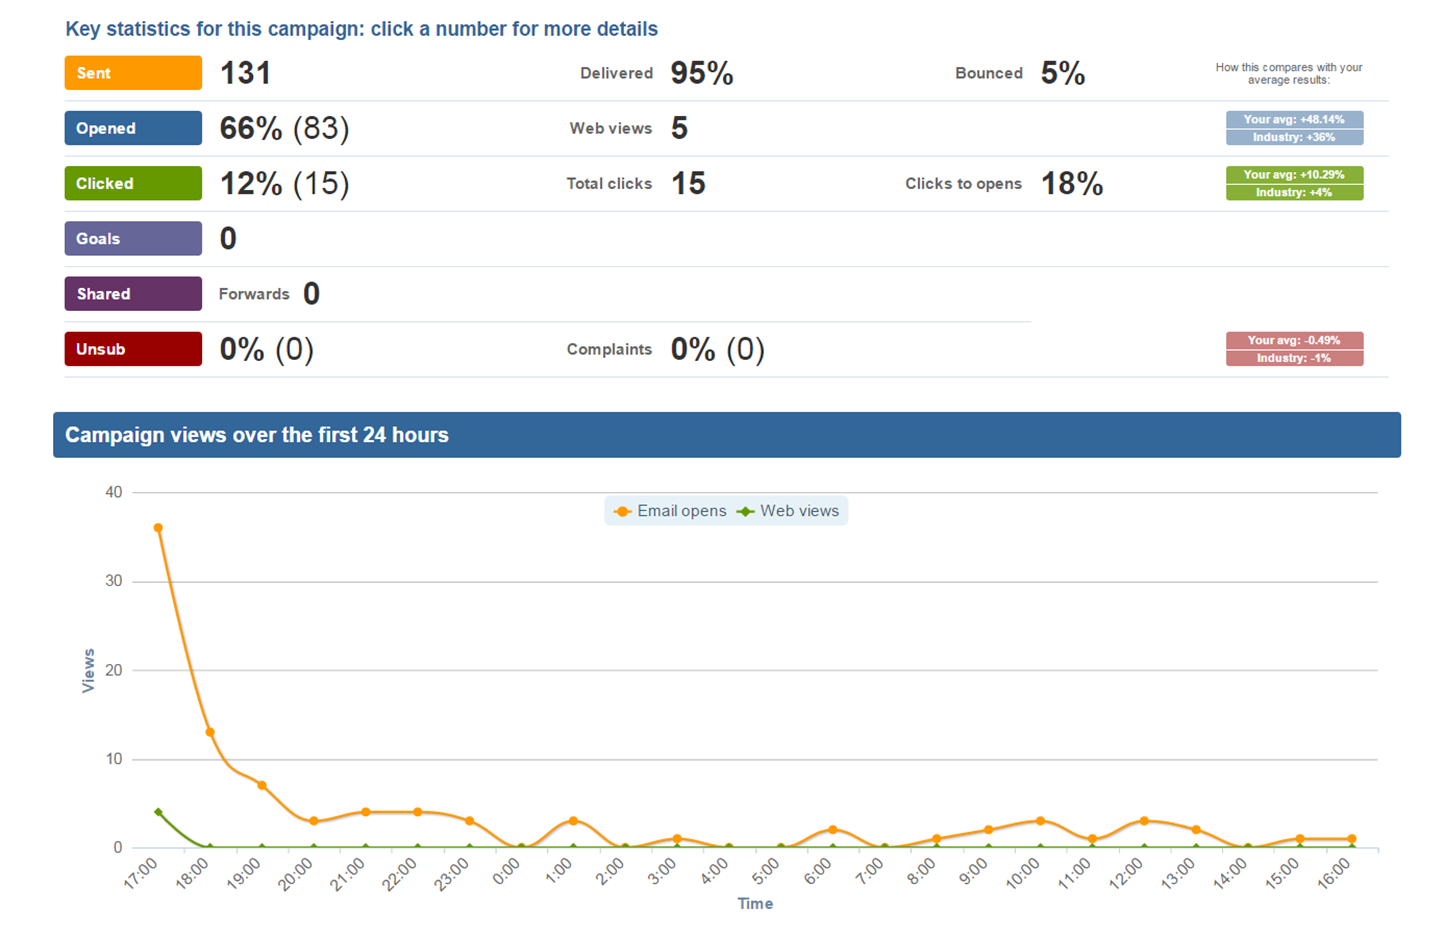This screenshot has height=935, width=1451.
Task: Click the green Clicked label
Action: (x=133, y=184)
